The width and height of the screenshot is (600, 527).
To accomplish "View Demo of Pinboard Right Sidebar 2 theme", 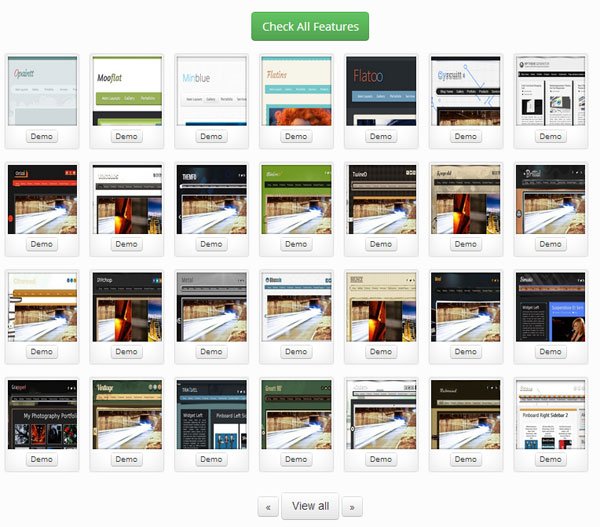I will (551, 459).
